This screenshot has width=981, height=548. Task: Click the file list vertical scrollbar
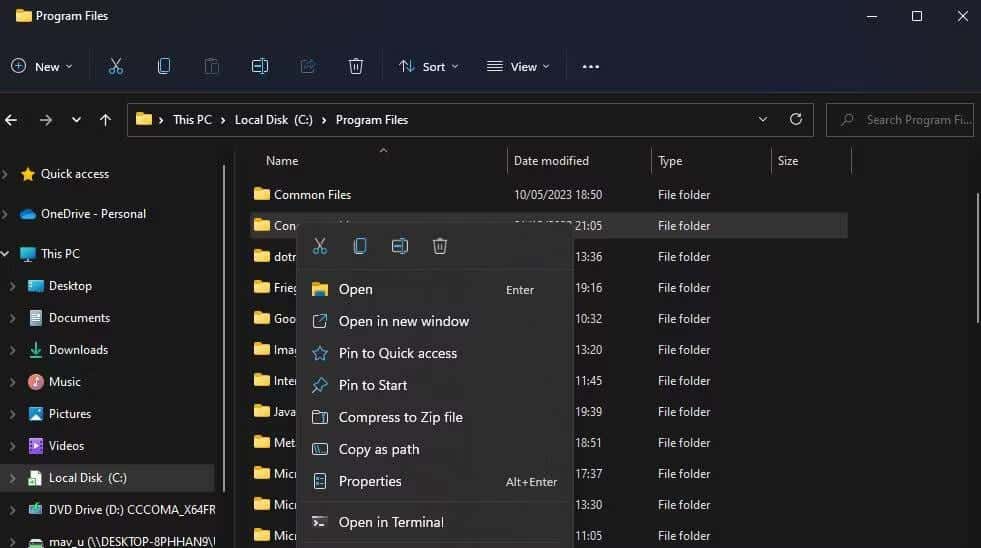pyautogui.click(x=978, y=258)
